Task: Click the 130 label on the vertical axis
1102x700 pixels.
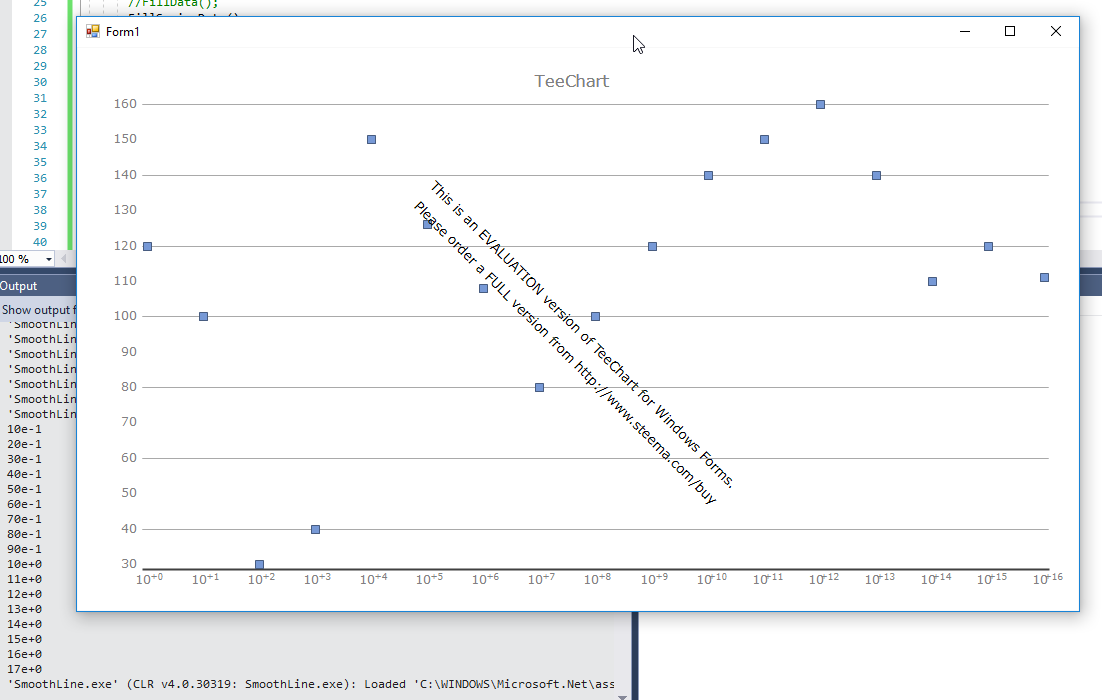Action: pyautogui.click(x=125, y=210)
